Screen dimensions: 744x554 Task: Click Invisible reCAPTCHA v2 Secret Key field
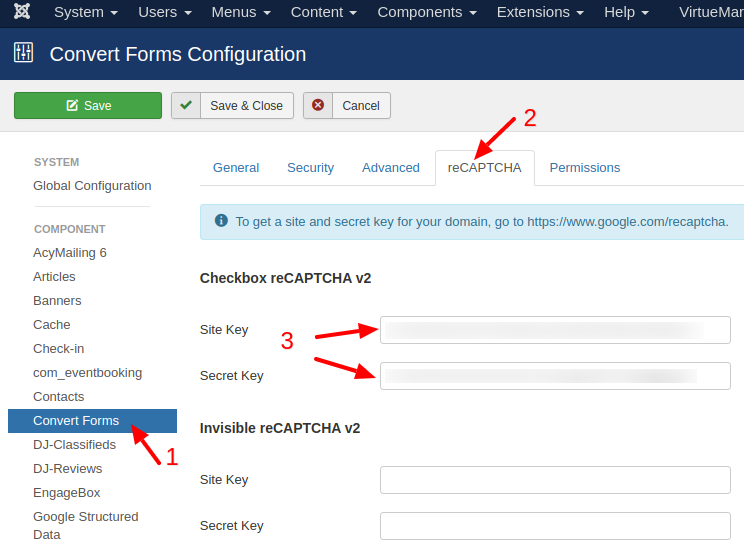tap(555, 526)
